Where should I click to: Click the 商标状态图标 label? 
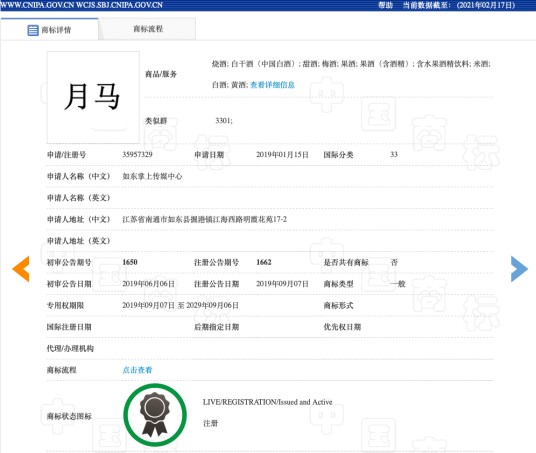pyautogui.click(x=69, y=416)
